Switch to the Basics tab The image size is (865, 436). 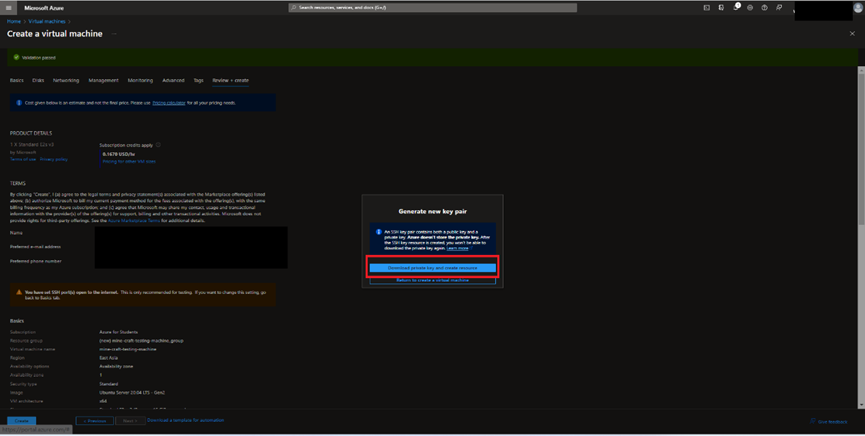tap(17, 81)
